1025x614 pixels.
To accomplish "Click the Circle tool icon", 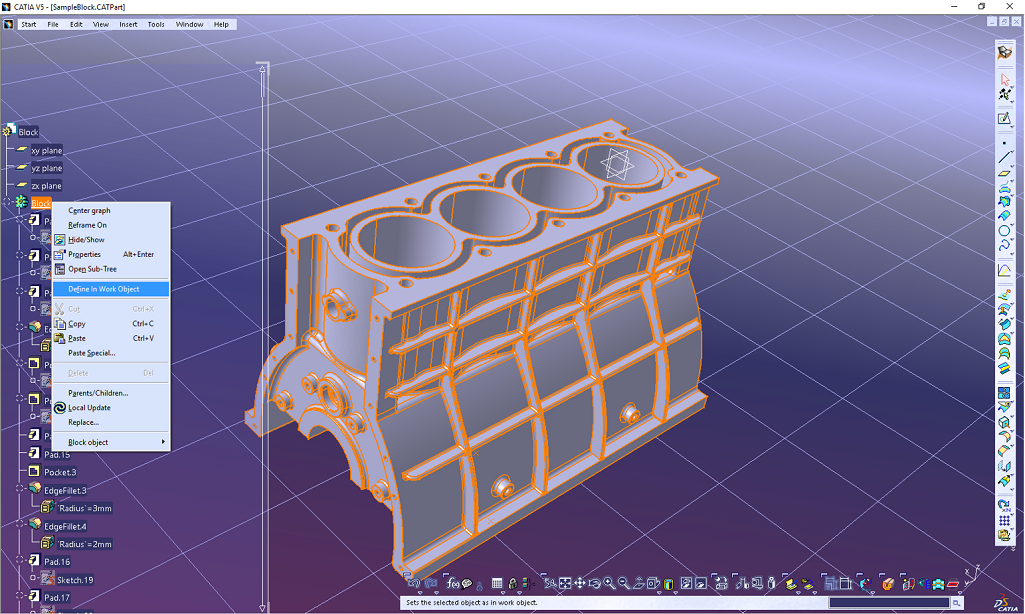I will 1005,231.
